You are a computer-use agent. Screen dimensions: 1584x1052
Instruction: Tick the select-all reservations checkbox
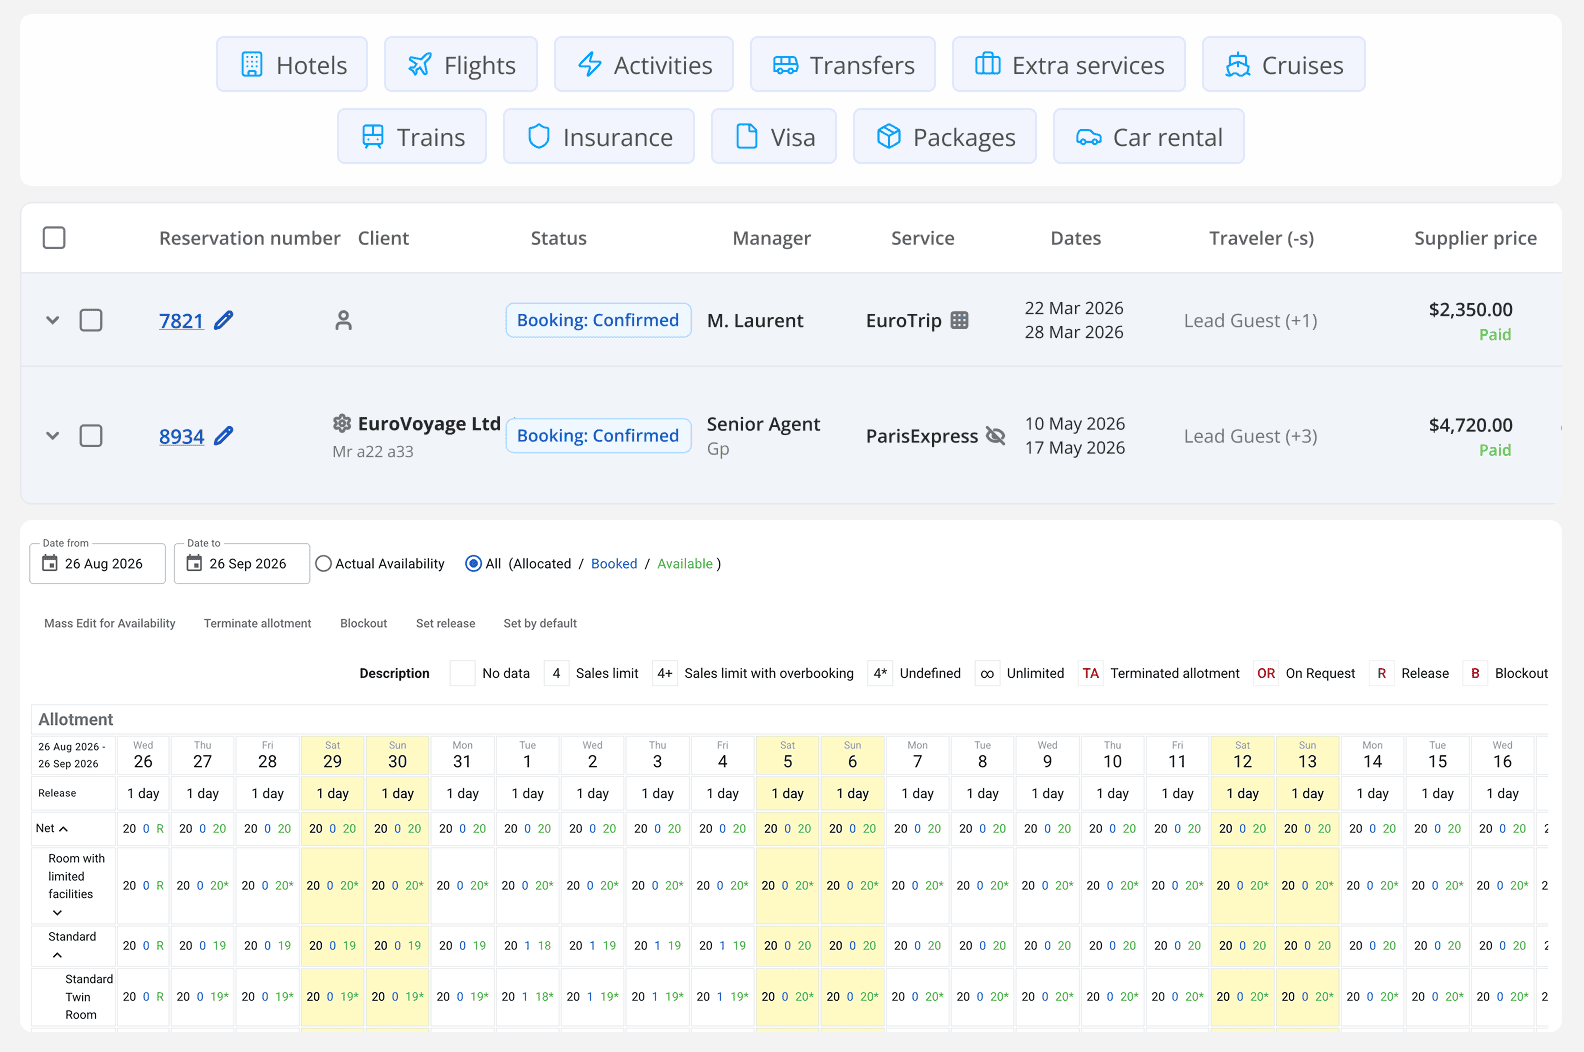click(x=54, y=238)
